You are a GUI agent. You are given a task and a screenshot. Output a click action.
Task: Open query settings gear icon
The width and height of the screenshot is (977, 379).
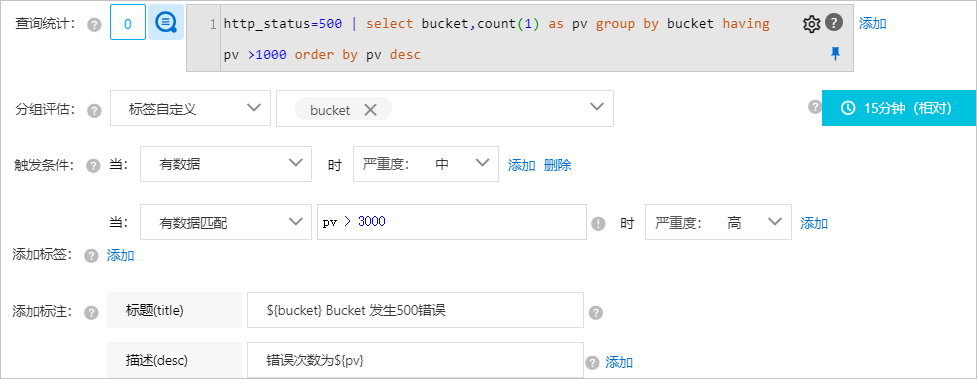pos(811,24)
